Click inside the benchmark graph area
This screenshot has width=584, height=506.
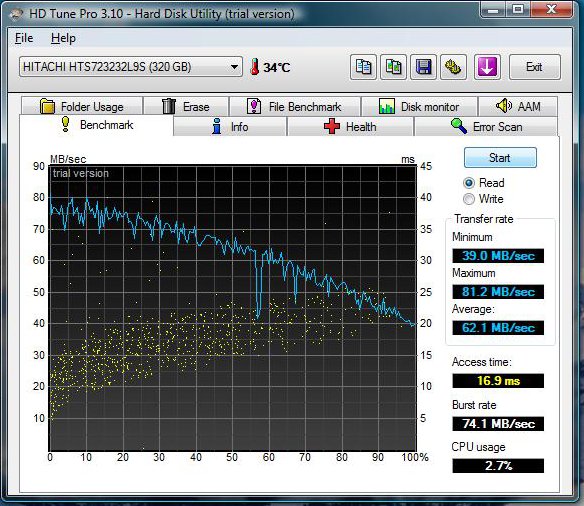coord(232,308)
